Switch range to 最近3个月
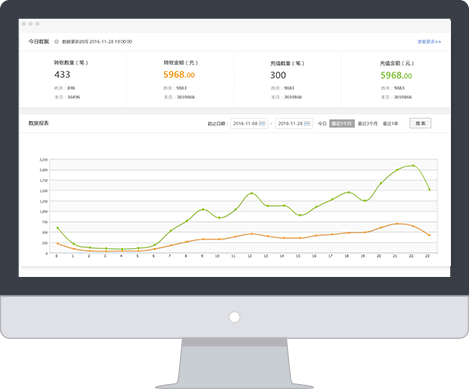The width and height of the screenshot is (470, 390). point(368,124)
